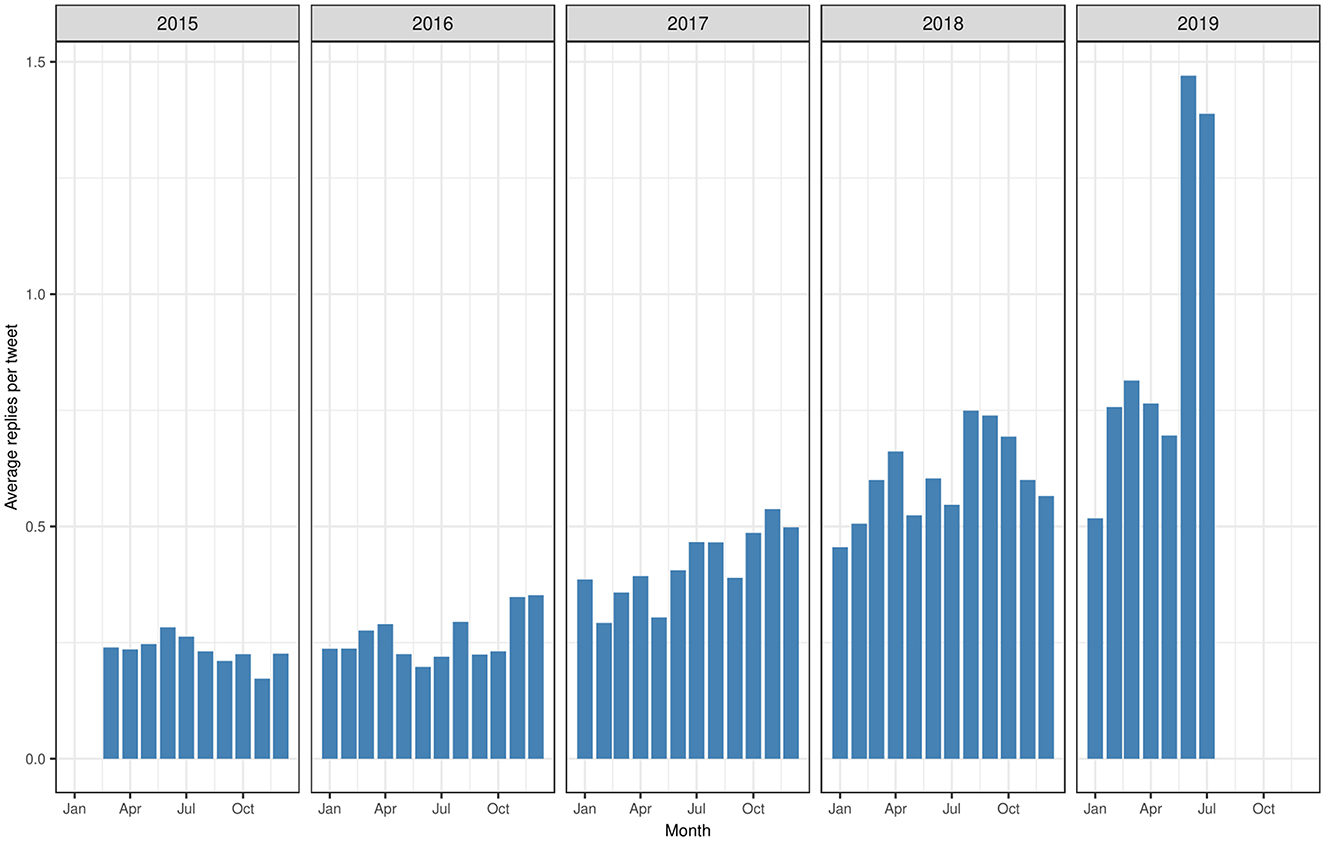This screenshot has height=841, width=1325.
Task: Click the 2019 facet header
Action: pyautogui.click(x=1197, y=23)
